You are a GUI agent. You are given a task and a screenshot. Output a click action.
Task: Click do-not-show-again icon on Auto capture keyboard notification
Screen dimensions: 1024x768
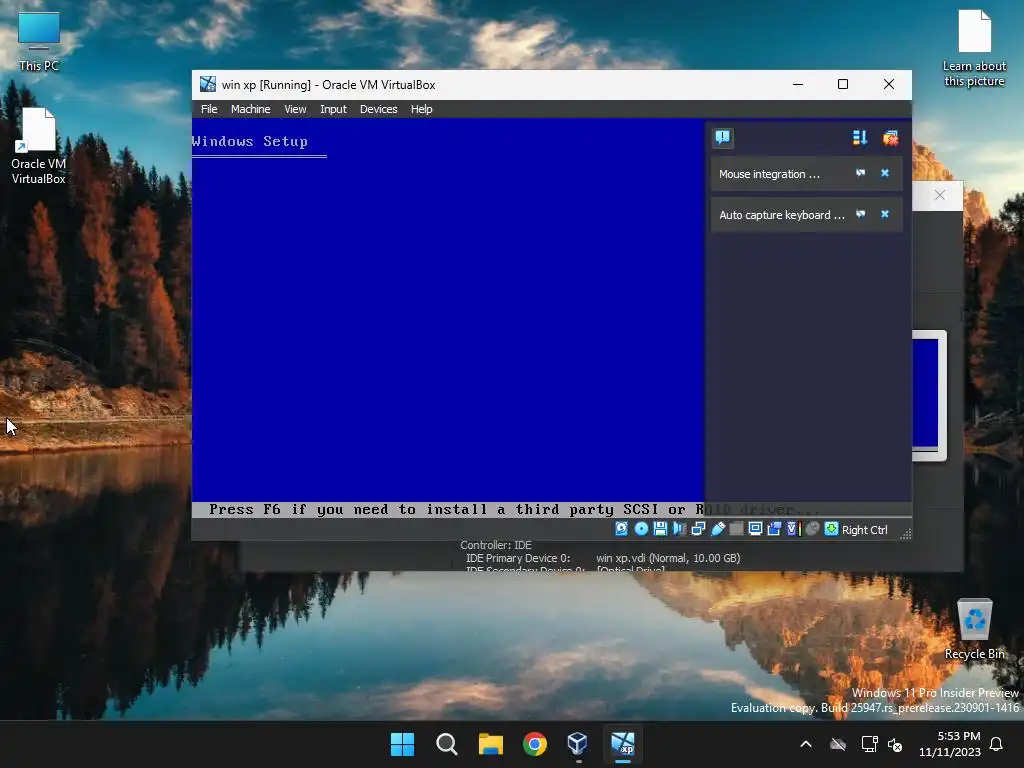860,214
